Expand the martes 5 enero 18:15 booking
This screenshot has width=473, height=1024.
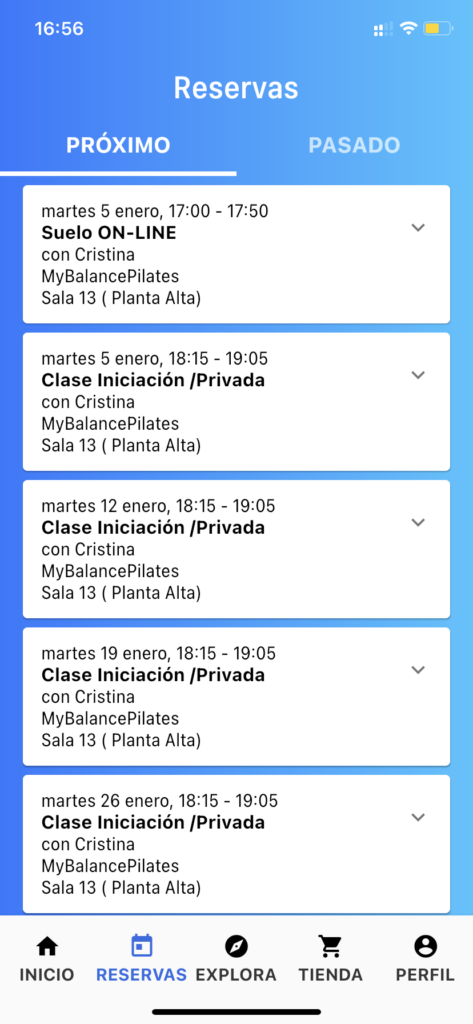point(418,375)
